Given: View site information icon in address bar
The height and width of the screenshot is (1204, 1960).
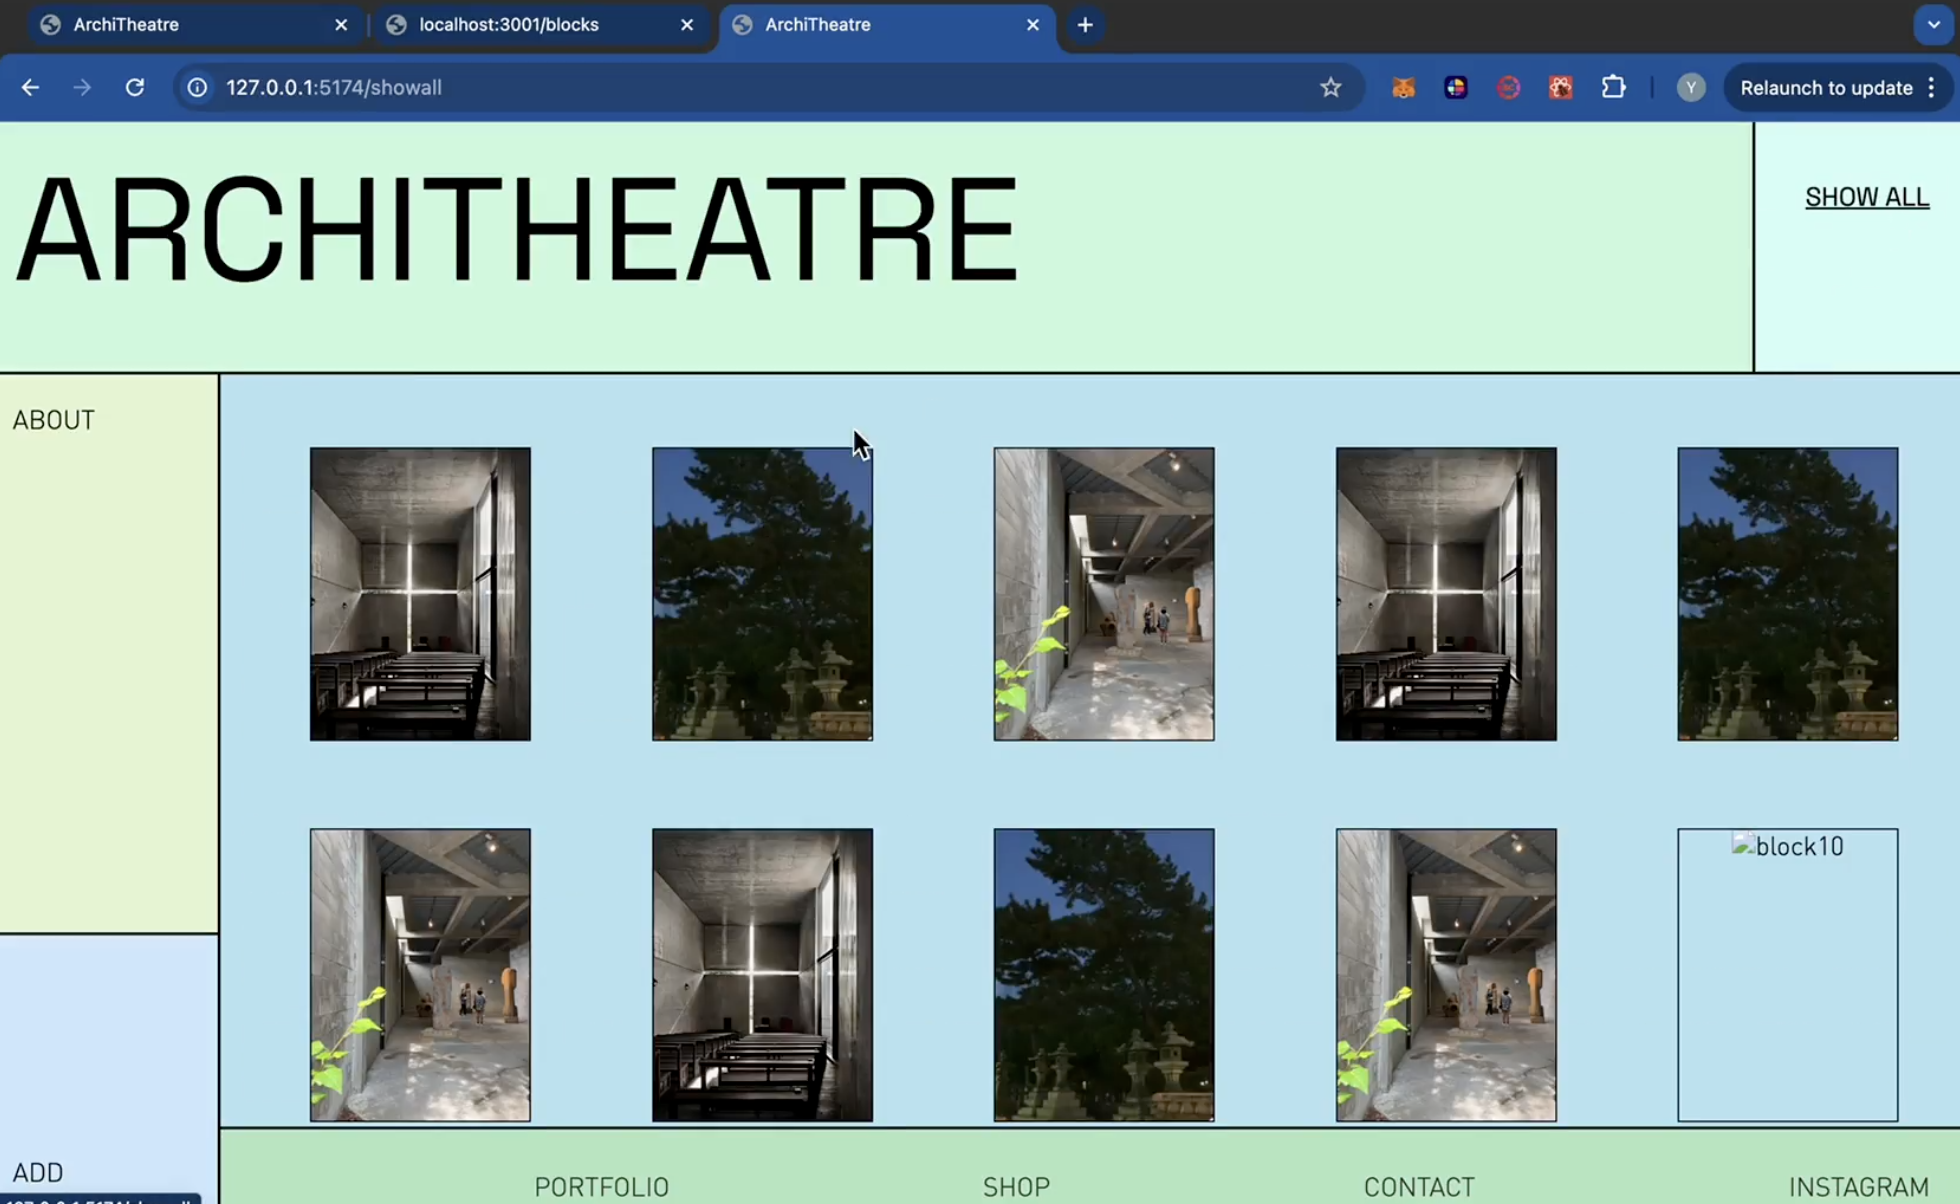Looking at the screenshot, I should pyautogui.click(x=198, y=88).
